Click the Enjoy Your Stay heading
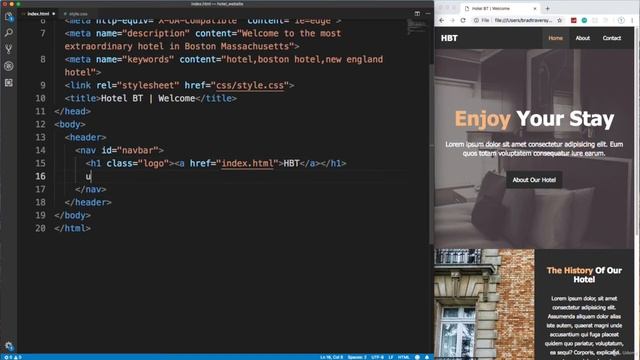 pyautogui.click(x=534, y=119)
